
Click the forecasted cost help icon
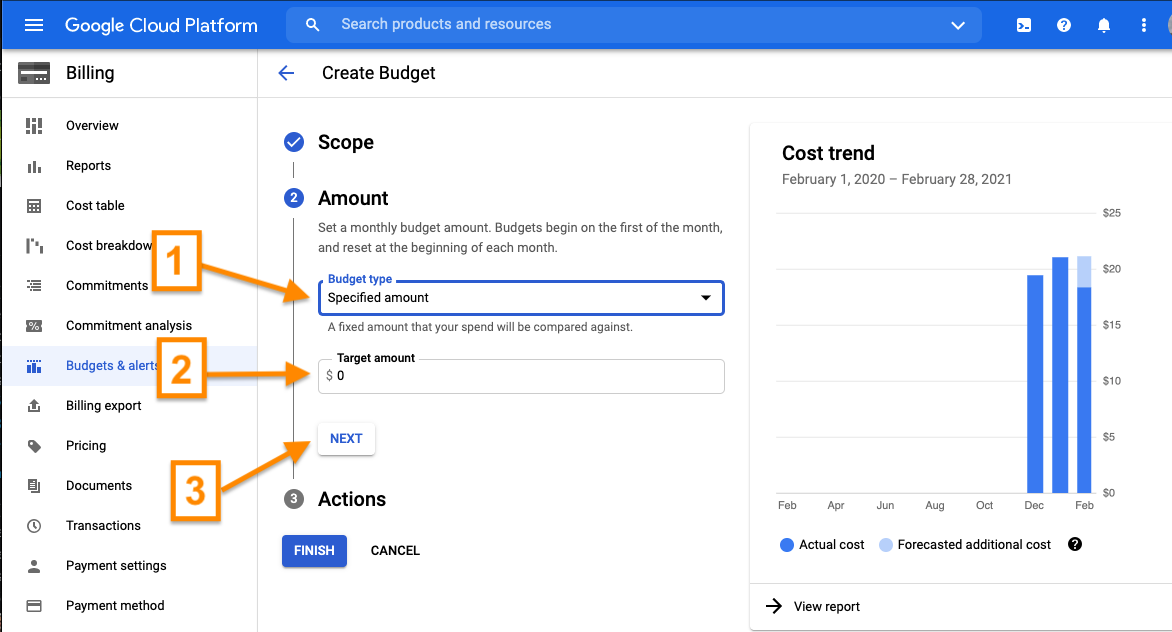click(1075, 545)
